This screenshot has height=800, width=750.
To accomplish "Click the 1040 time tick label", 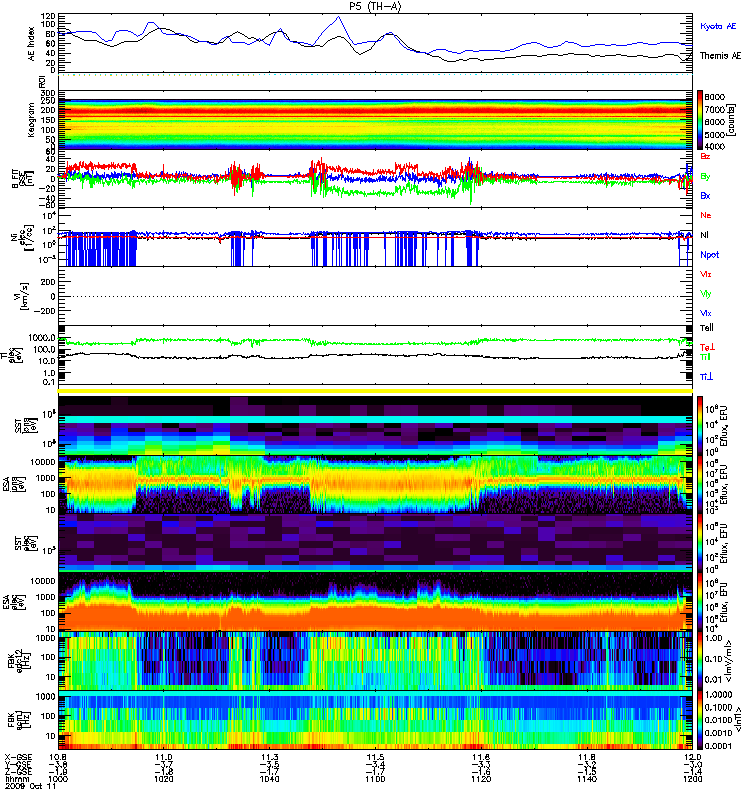I will point(269,779).
